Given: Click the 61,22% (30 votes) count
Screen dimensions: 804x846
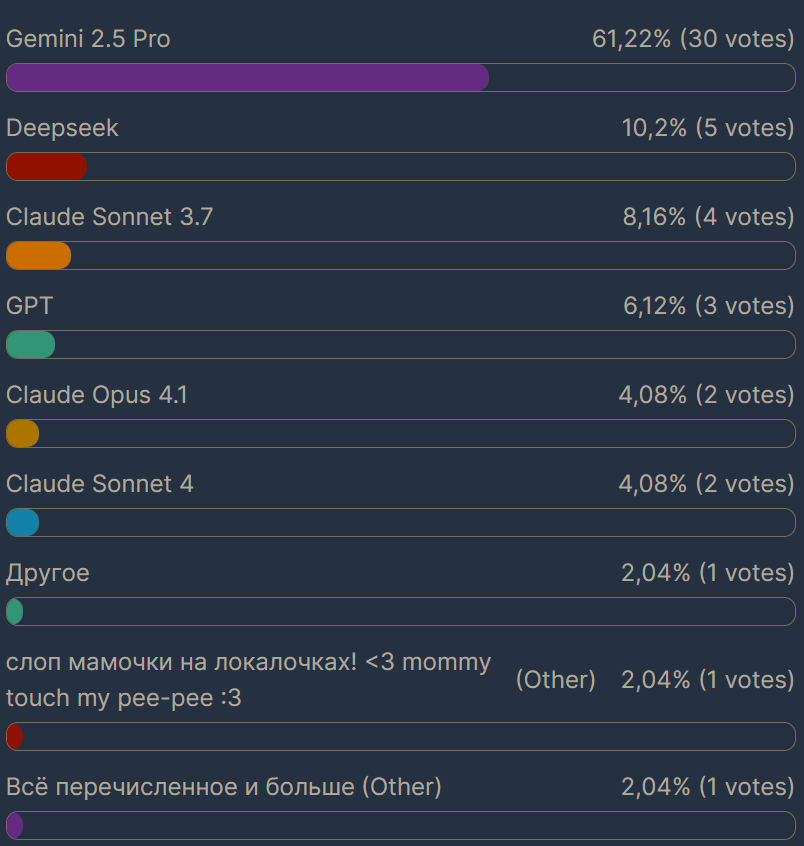Looking at the screenshot, I should 692,39.
